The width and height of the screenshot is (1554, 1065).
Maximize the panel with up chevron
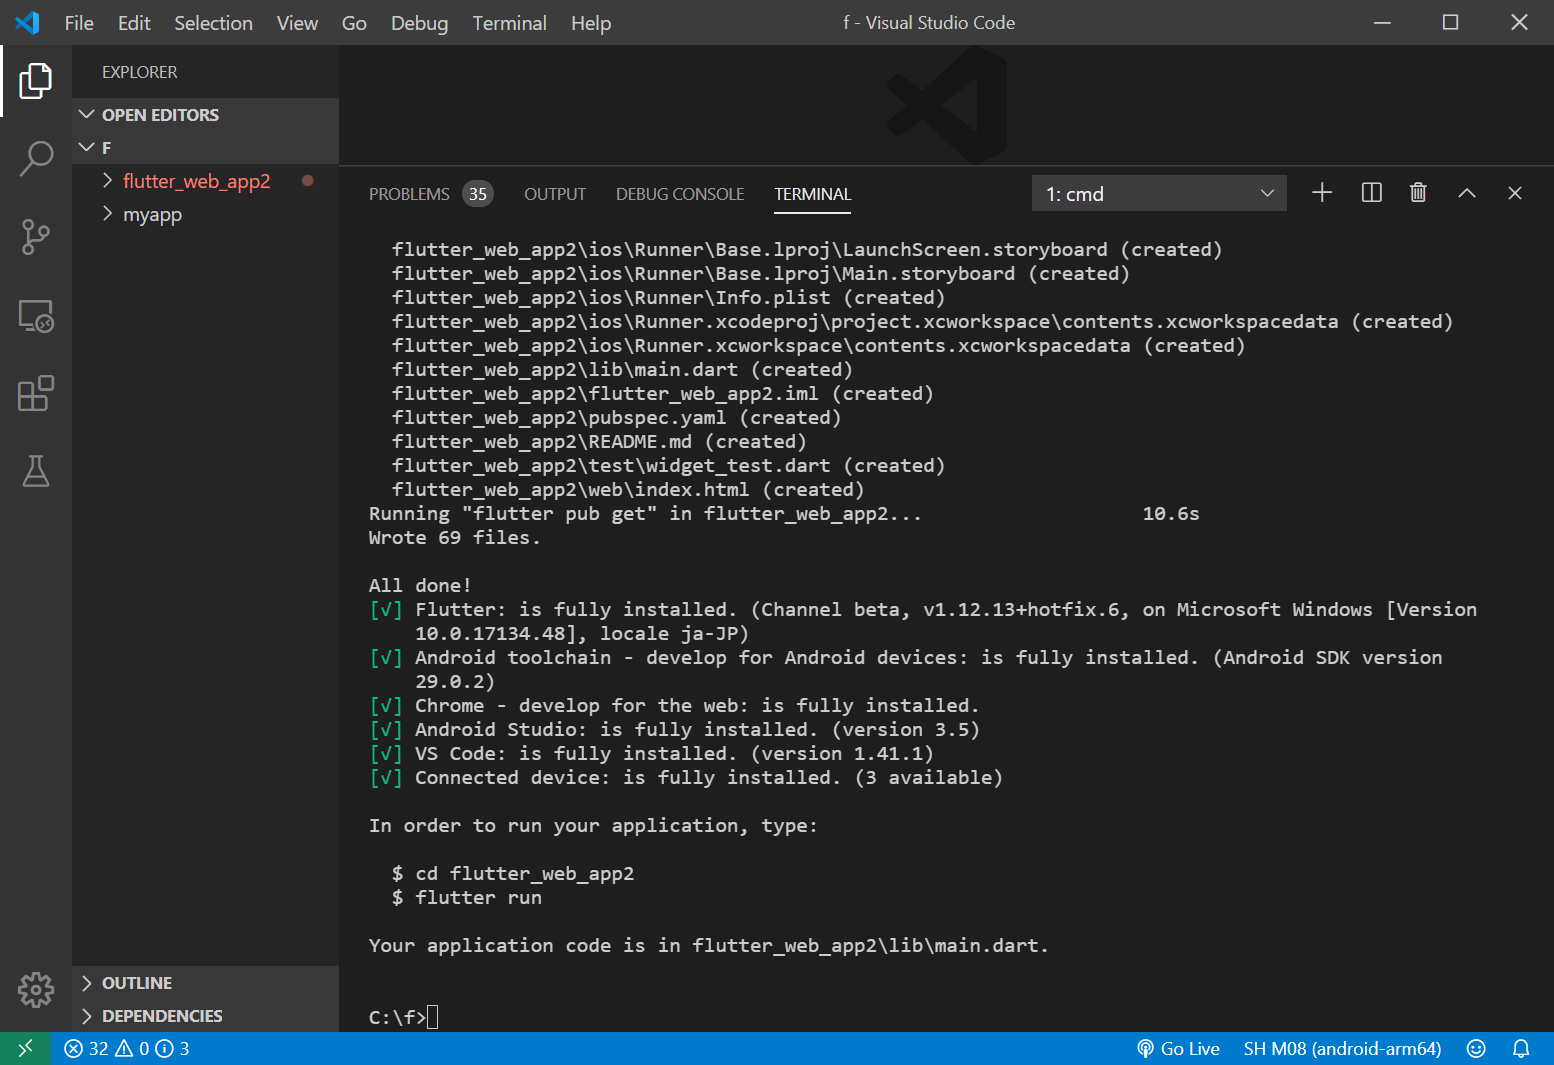(1467, 193)
